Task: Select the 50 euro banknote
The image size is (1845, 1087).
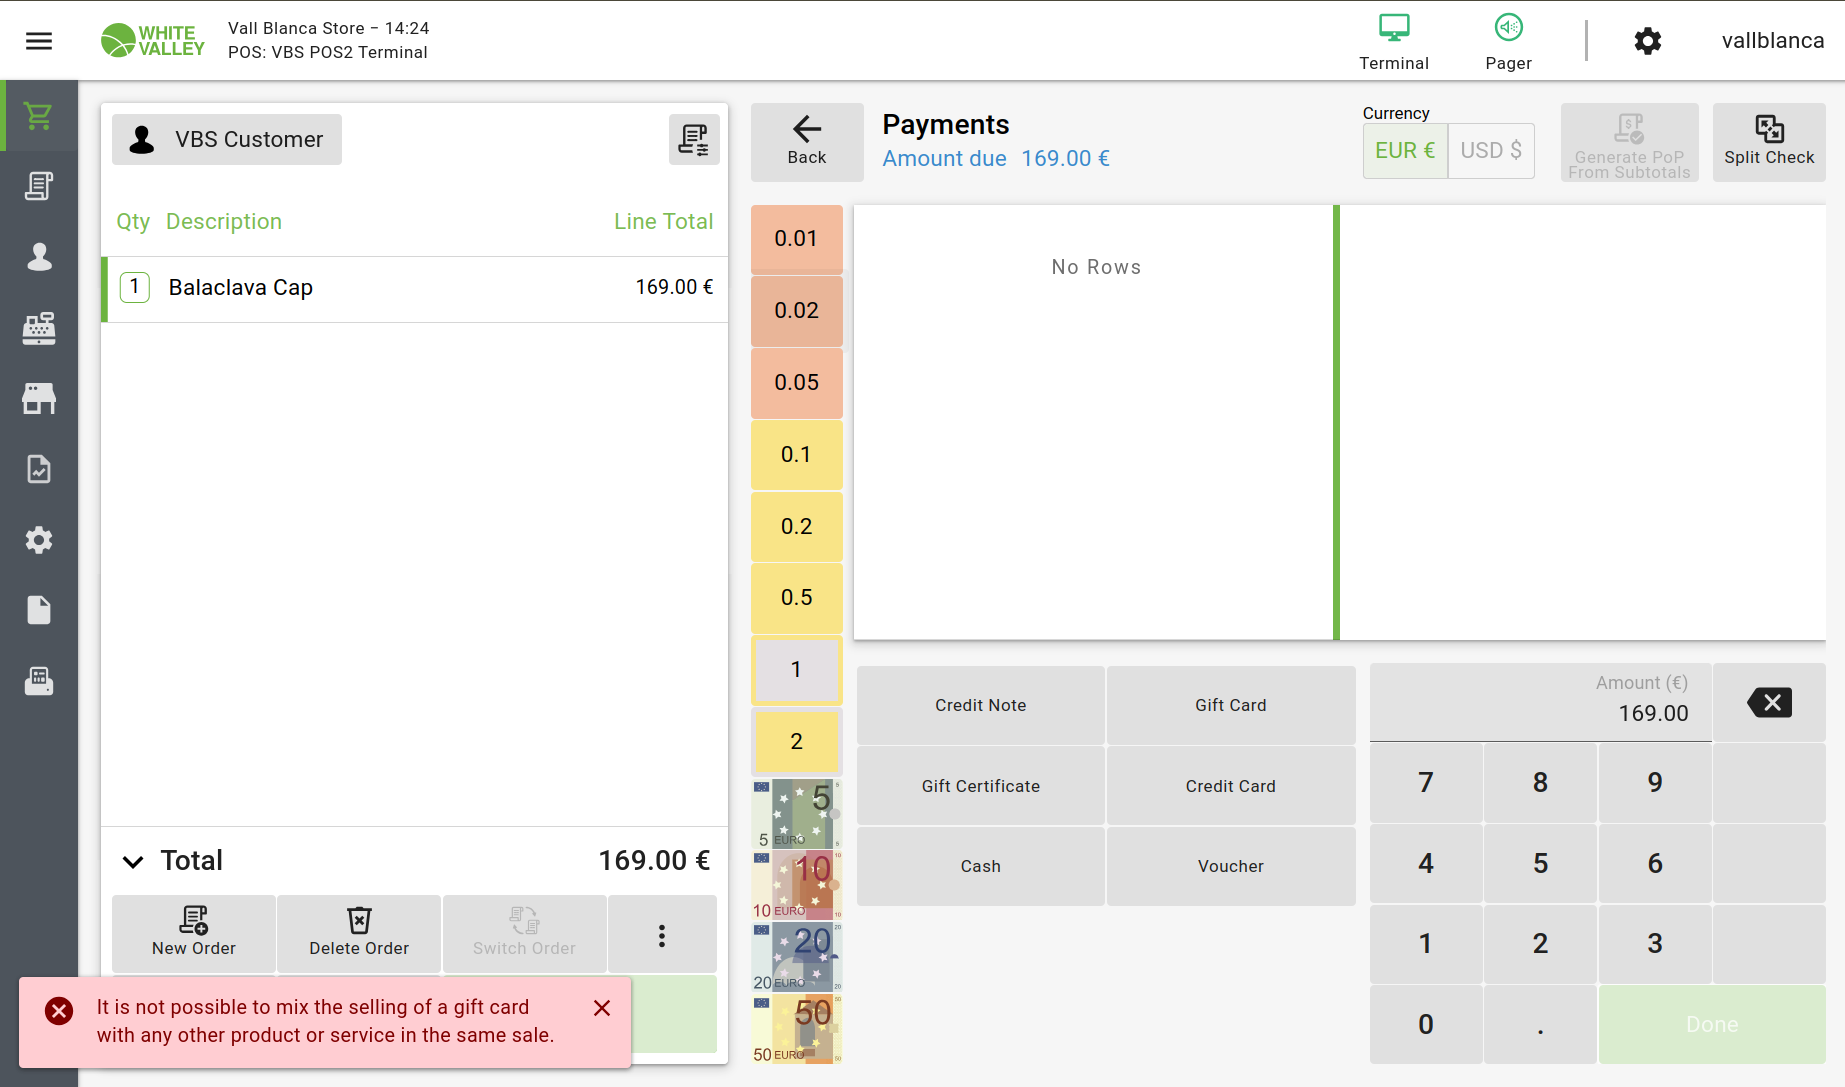Action: click(x=797, y=1029)
